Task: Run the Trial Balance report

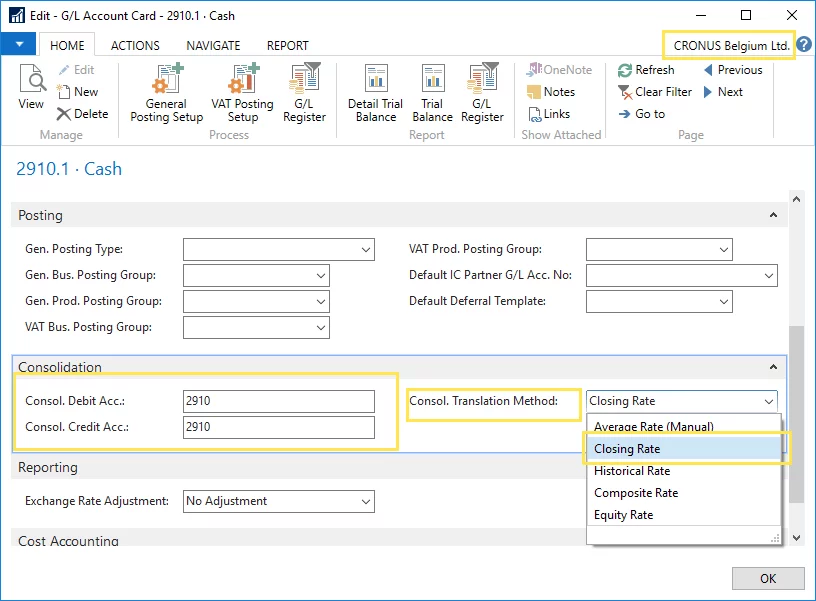Action: tap(432, 93)
